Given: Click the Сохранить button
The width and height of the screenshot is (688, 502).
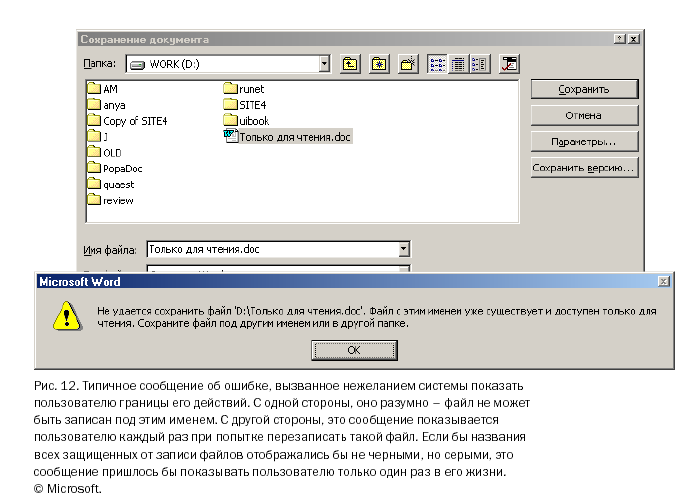Looking at the screenshot, I should pos(584,90).
